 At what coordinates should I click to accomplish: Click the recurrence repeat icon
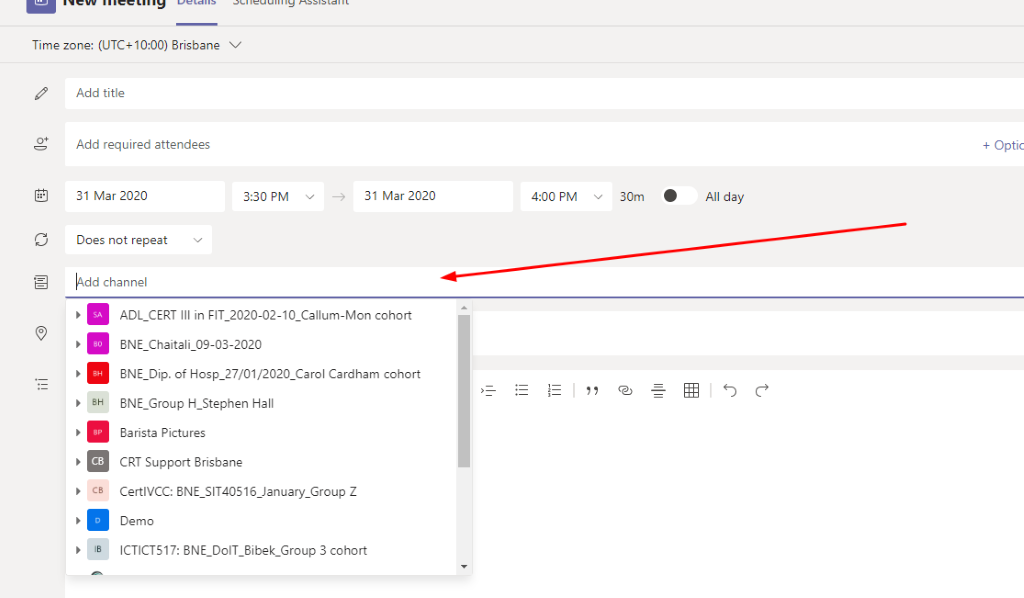[x=41, y=240]
